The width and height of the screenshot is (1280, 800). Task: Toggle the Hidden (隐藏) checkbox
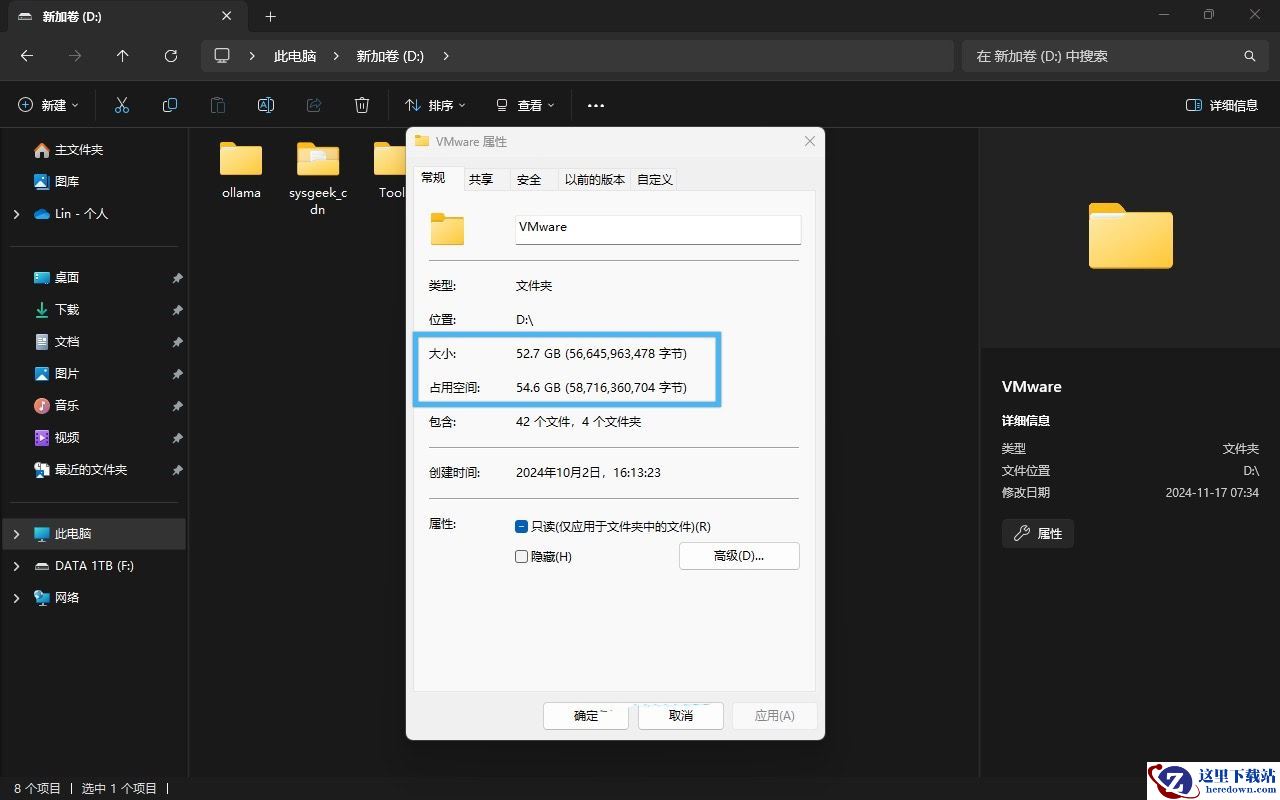point(521,556)
